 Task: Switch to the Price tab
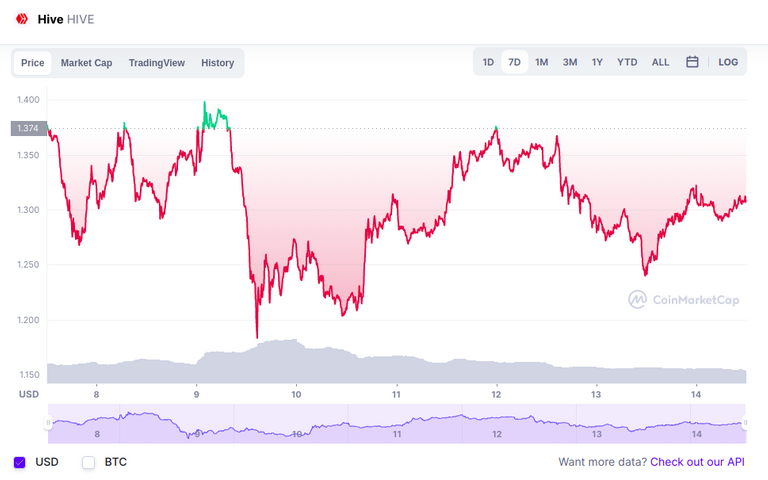pyautogui.click(x=32, y=63)
